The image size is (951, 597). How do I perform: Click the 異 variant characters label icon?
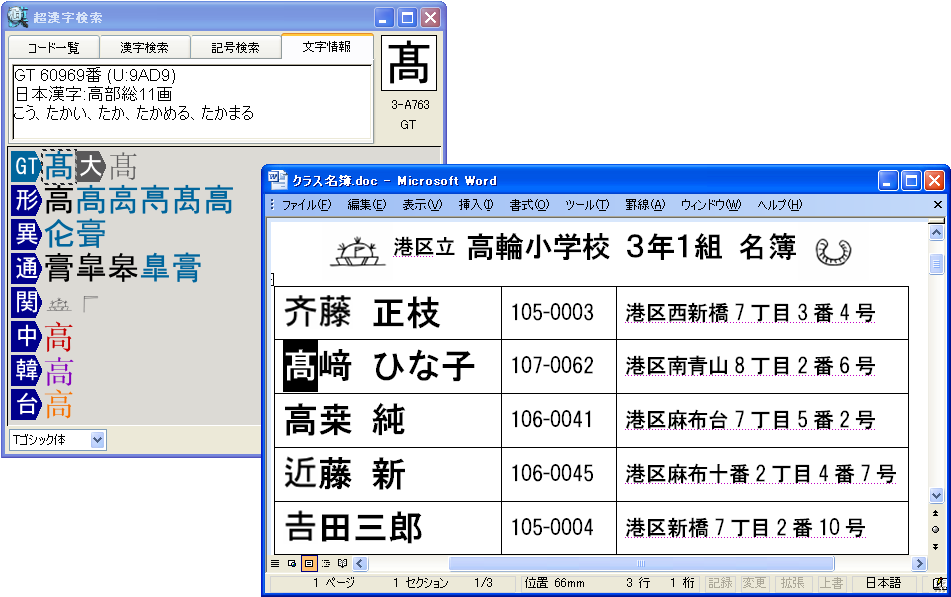coord(26,234)
